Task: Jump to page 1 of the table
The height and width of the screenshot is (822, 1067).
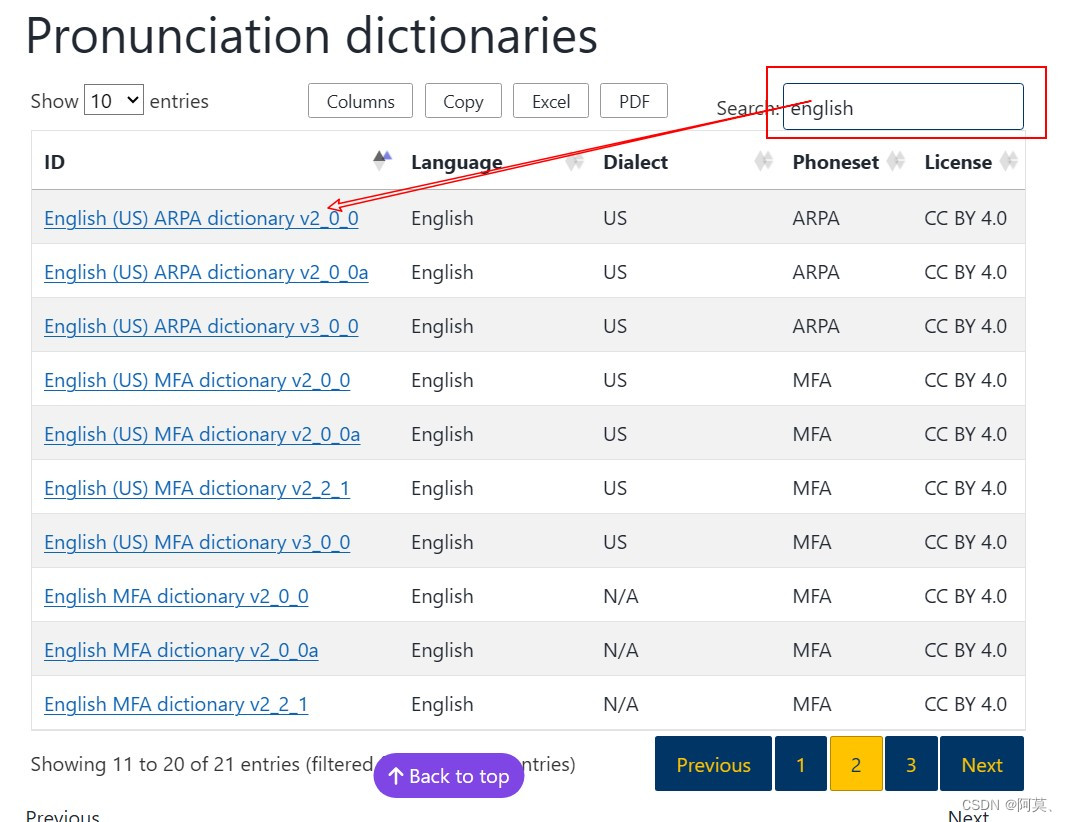Action: click(x=800, y=763)
